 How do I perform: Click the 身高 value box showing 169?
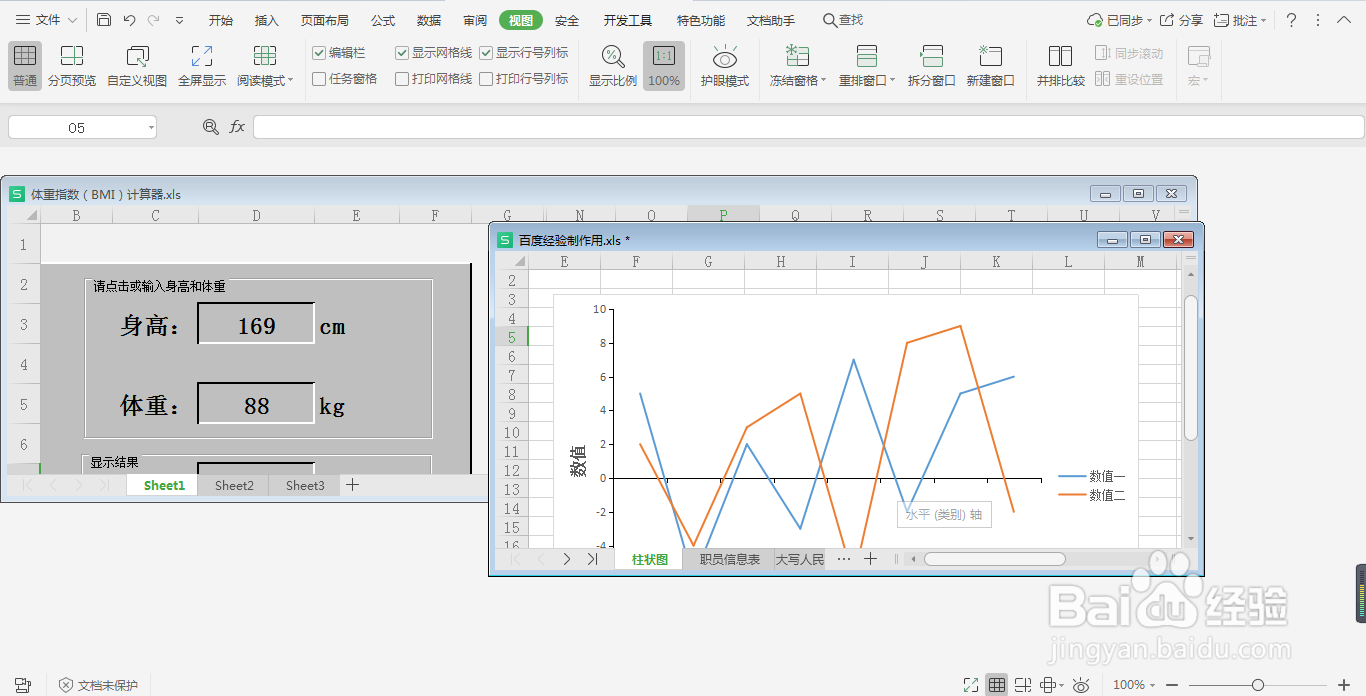pos(256,324)
